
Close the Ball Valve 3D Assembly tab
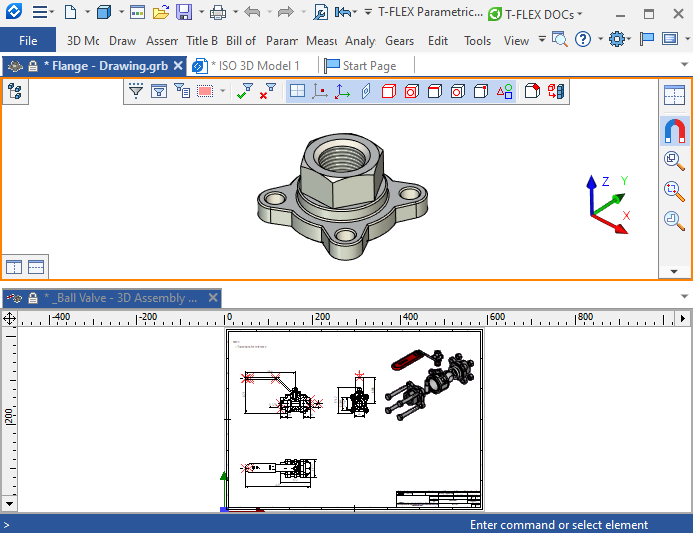coord(213,298)
